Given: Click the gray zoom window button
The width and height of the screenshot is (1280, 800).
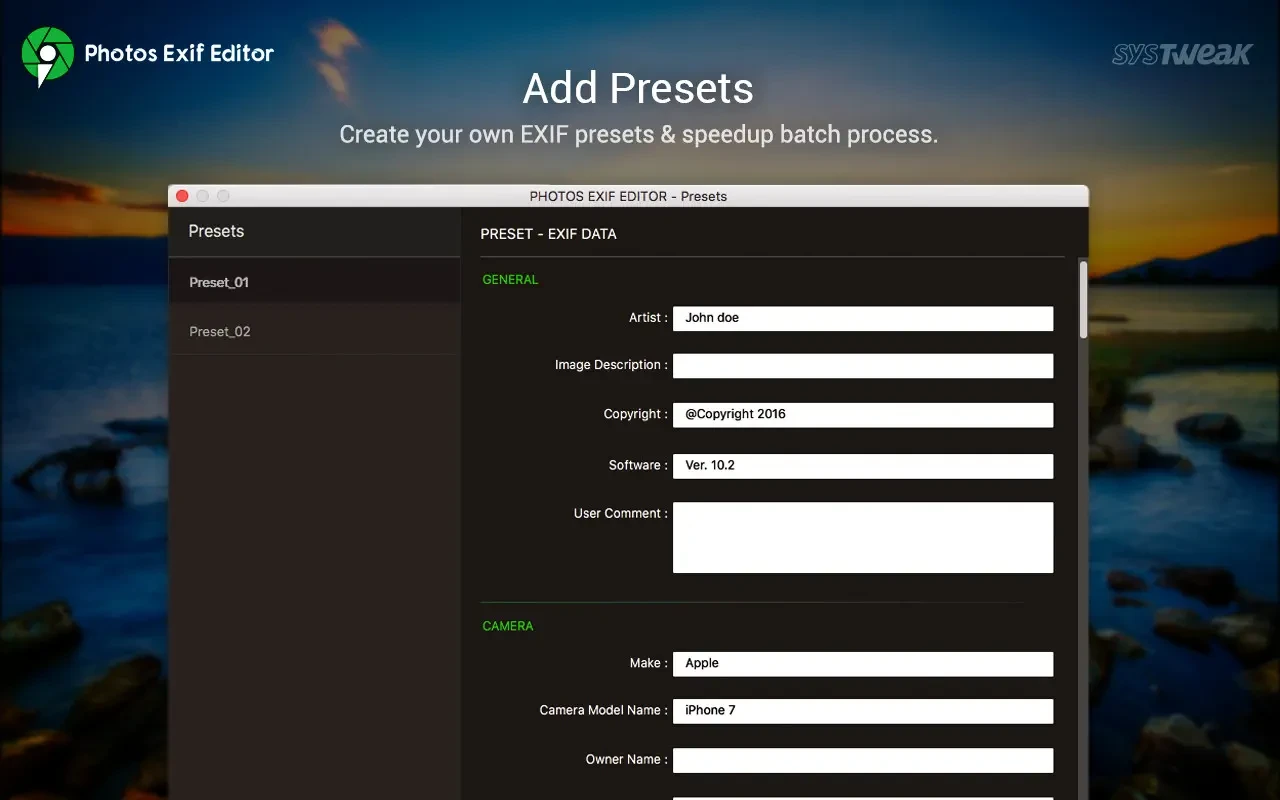Looking at the screenshot, I should [x=223, y=196].
